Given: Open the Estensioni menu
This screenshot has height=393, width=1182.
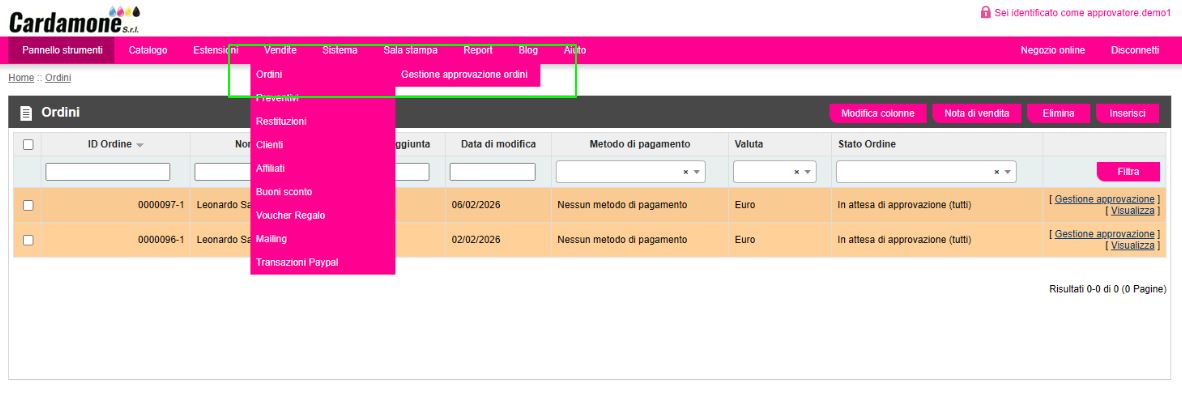Looking at the screenshot, I should (x=216, y=51).
